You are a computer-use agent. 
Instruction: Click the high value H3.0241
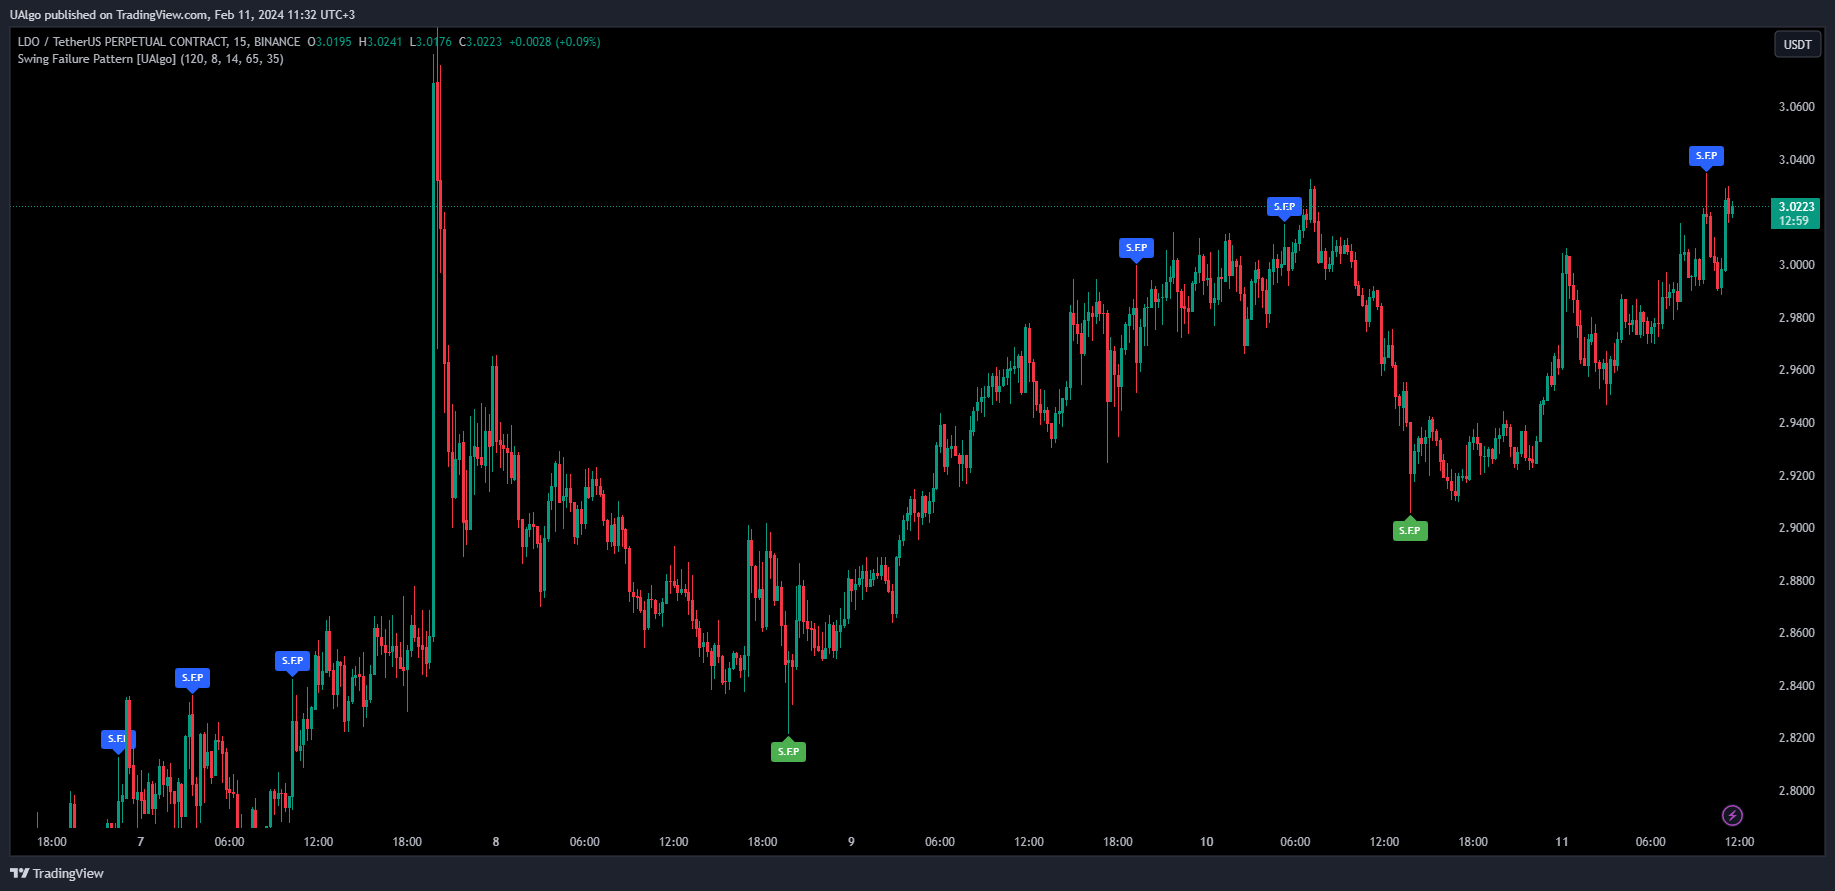click(x=380, y=42)
